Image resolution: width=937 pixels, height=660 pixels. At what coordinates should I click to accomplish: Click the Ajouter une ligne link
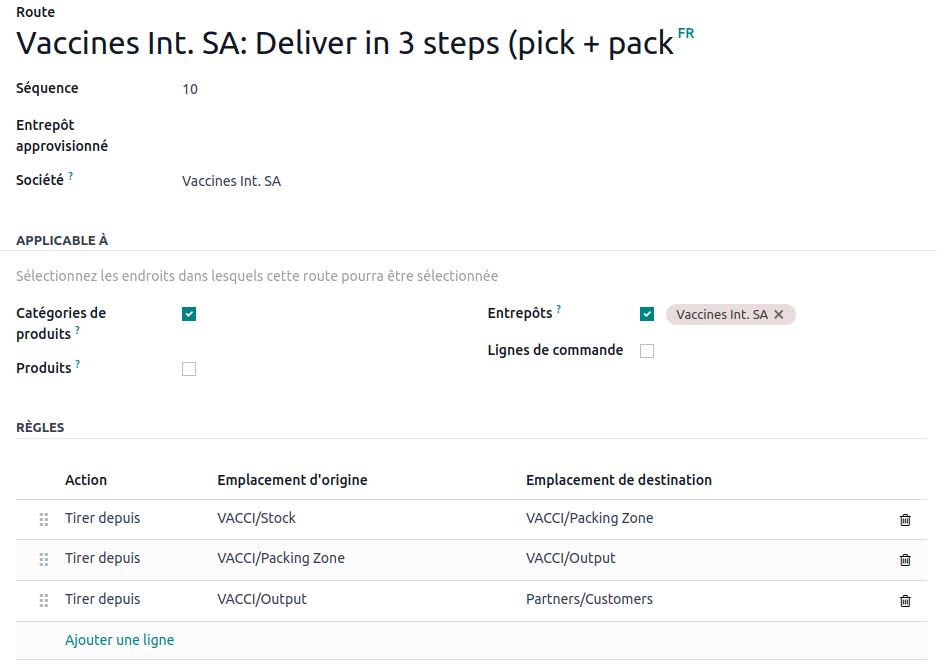pos(119,640)
